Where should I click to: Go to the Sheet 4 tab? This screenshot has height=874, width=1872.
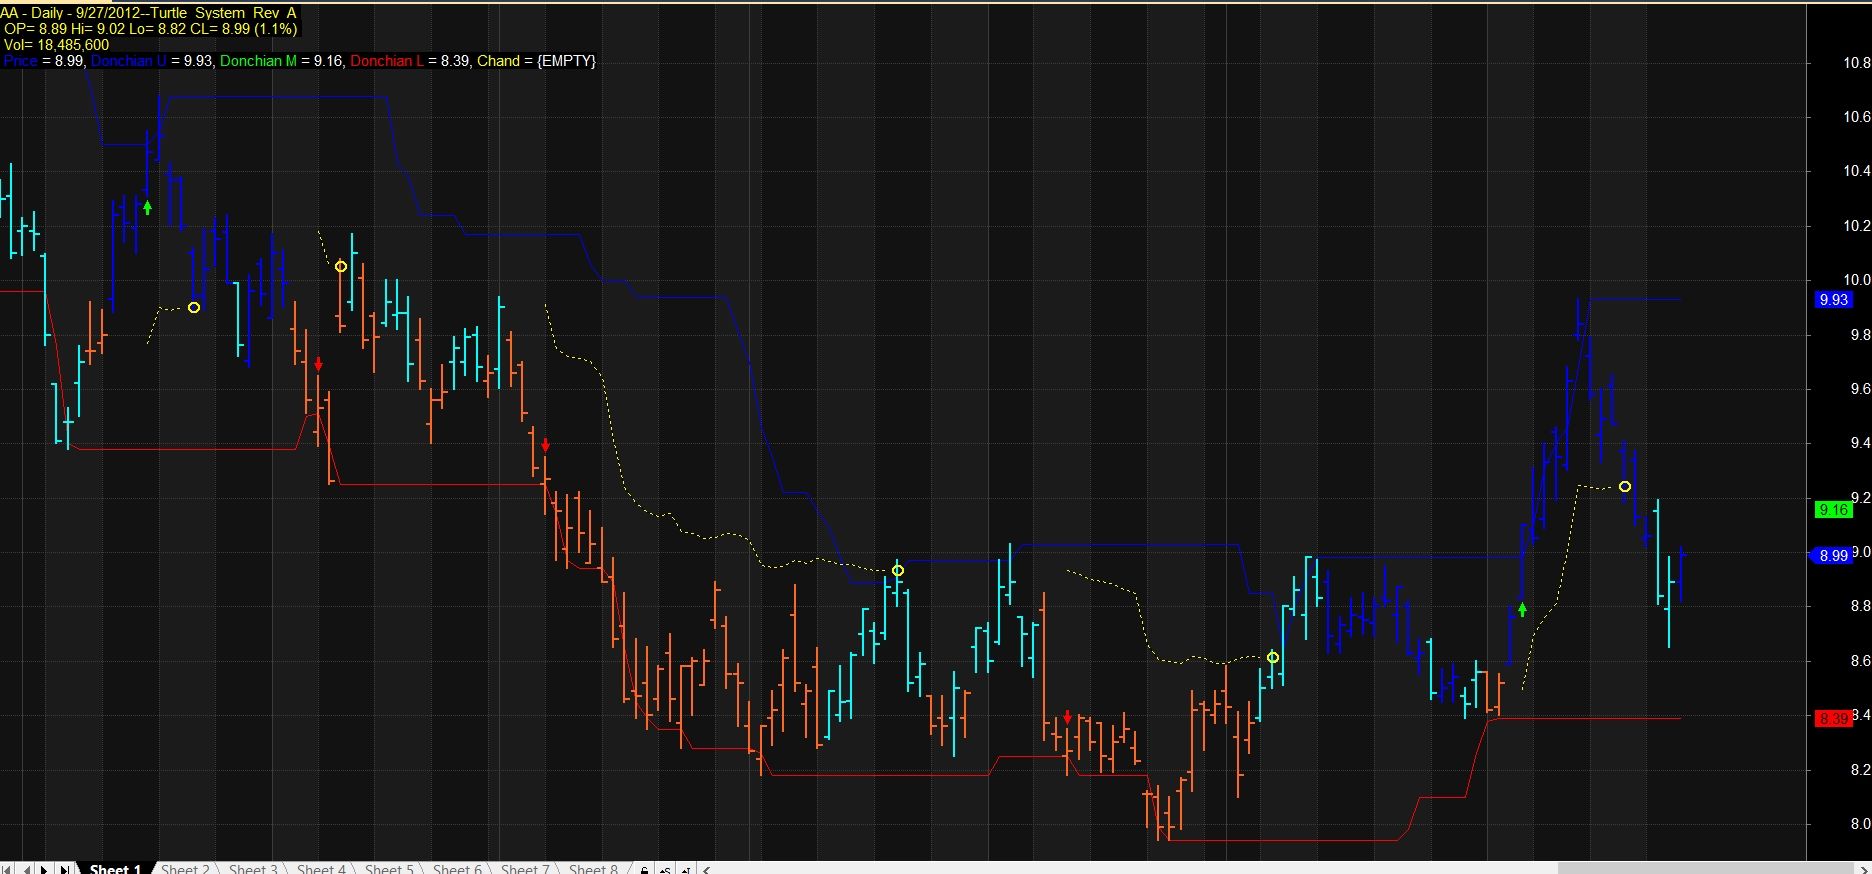[x=321, y=869]
